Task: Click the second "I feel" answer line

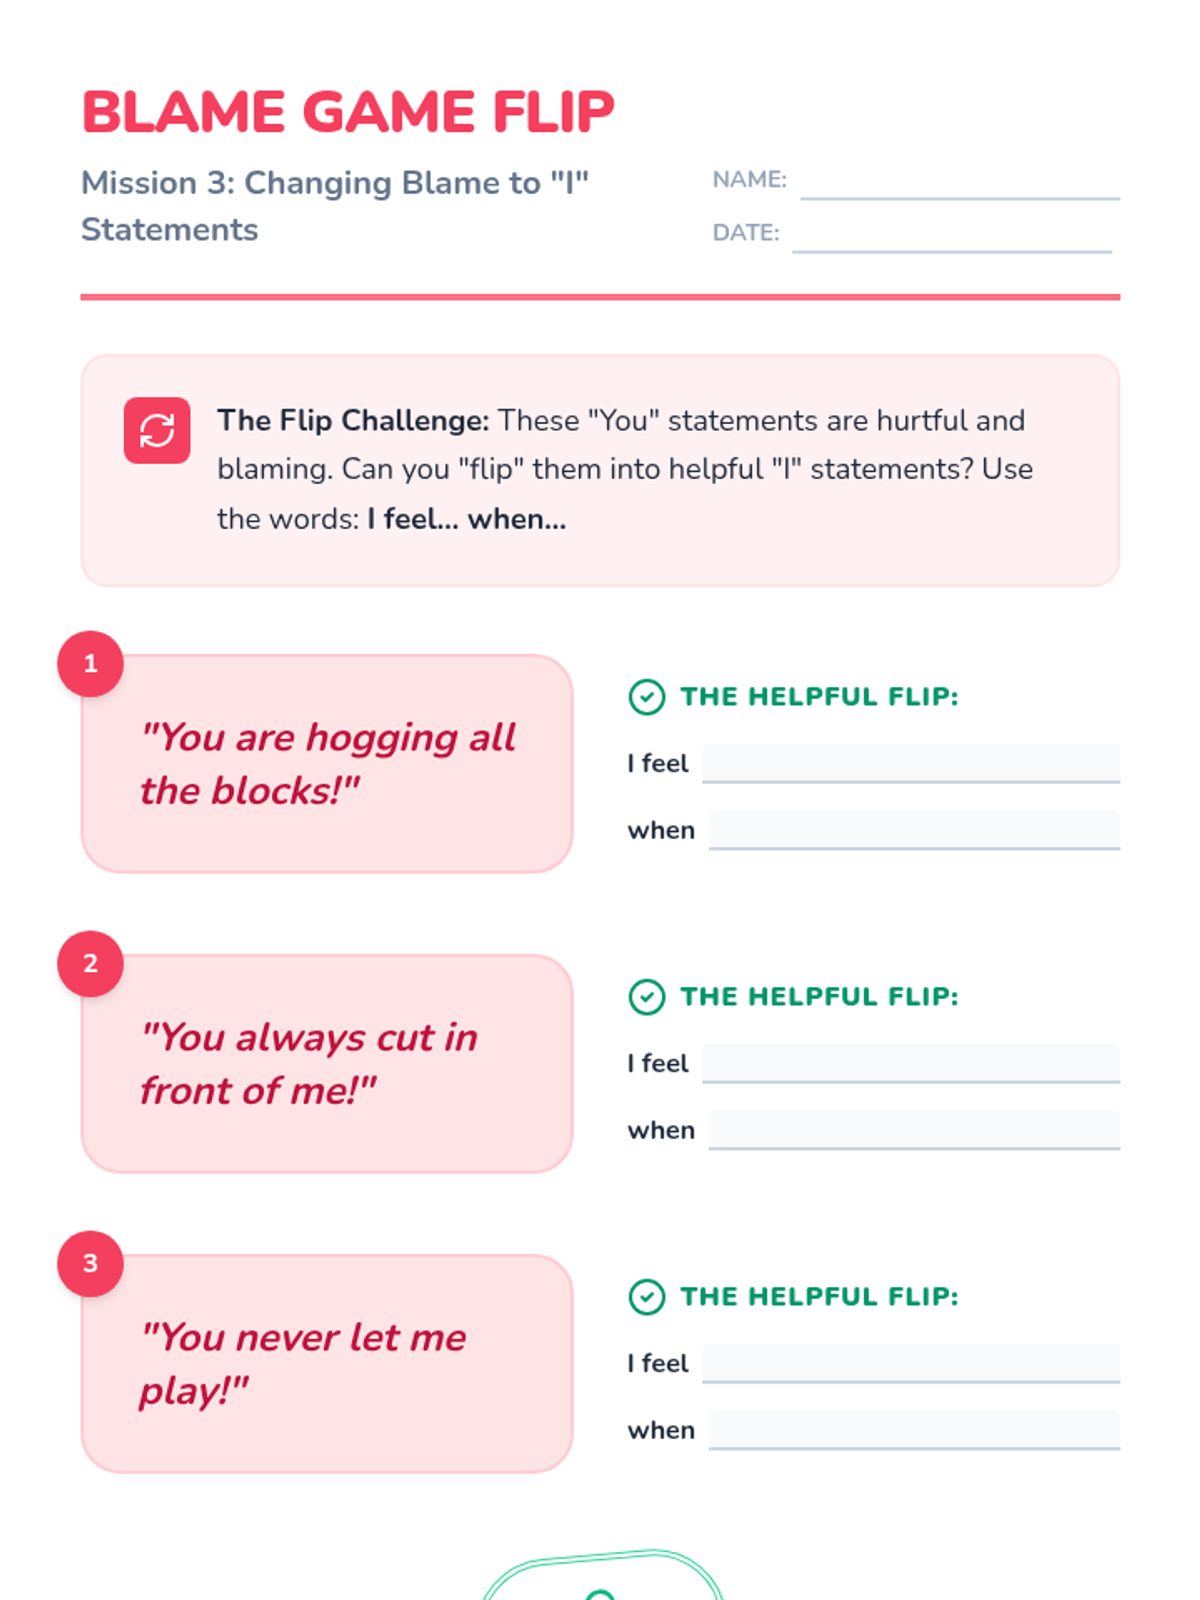Action: click(911, 1064)
